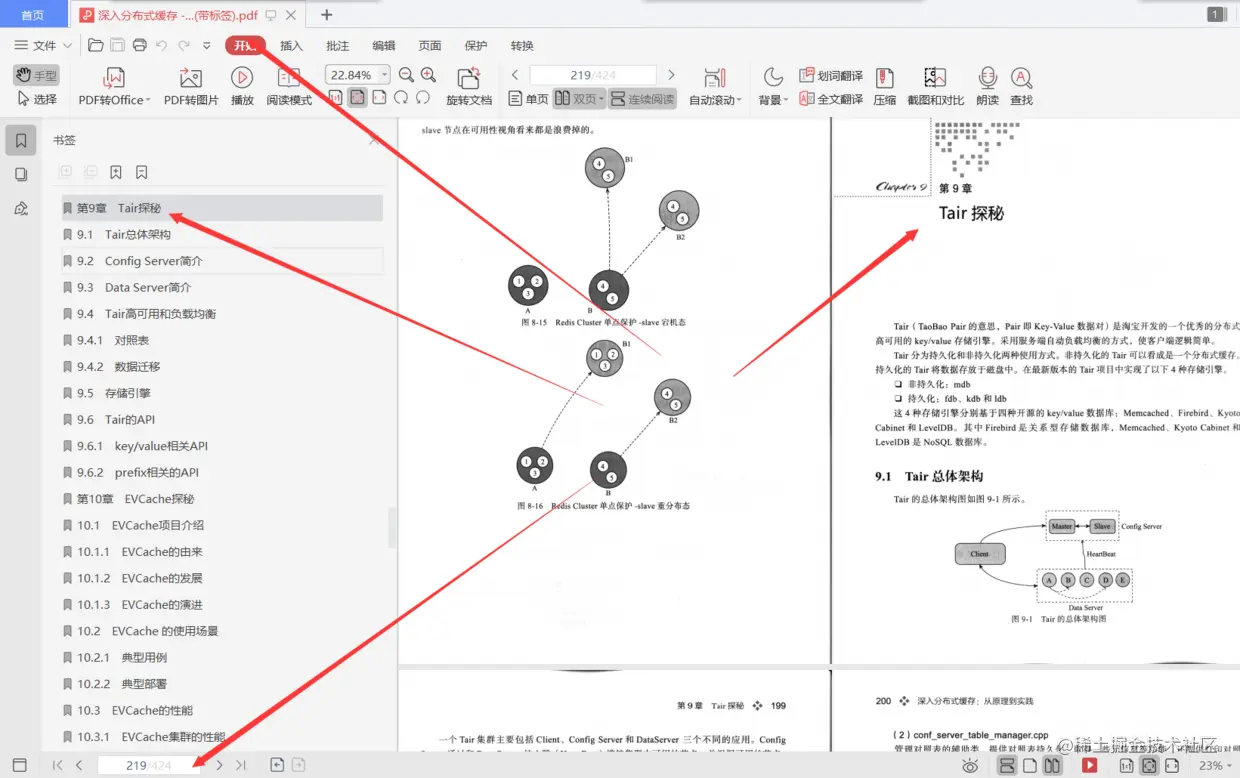
Task: Go to next page with toolbar arrow
Action: [x=671, y=75]
